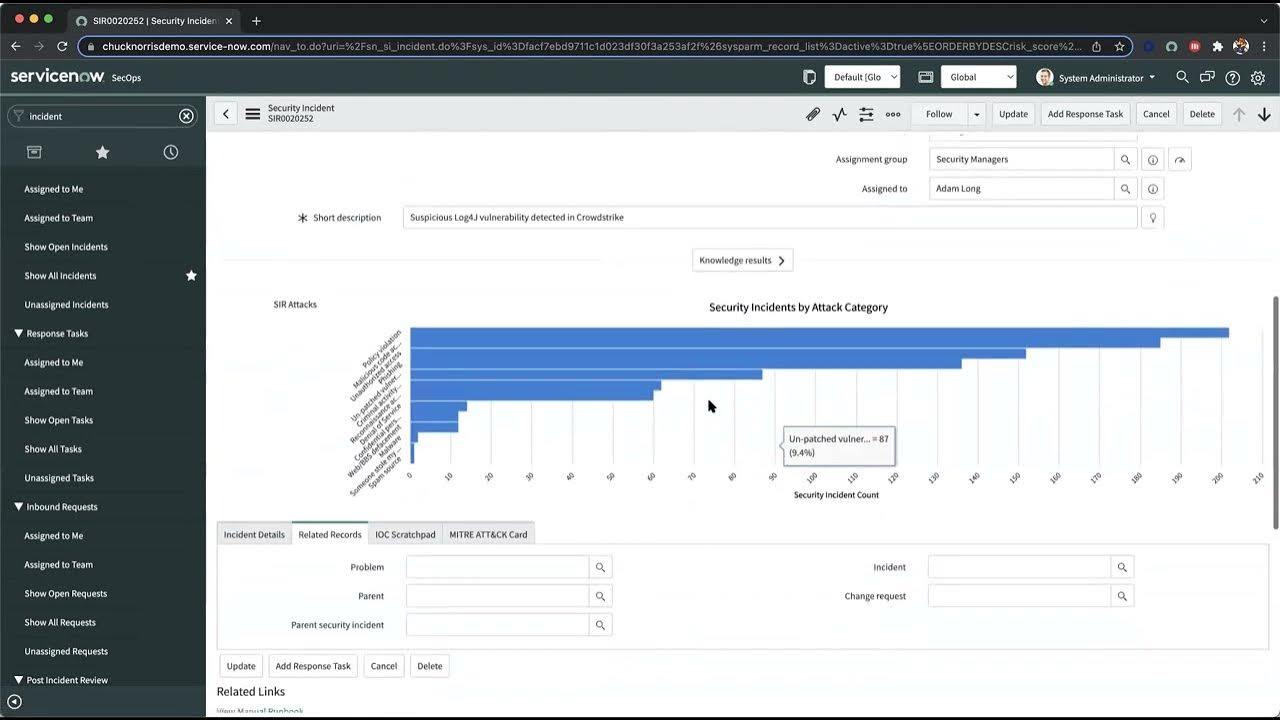Click the Follow button
Screen dimensions: 1280x720
point(939,114)
